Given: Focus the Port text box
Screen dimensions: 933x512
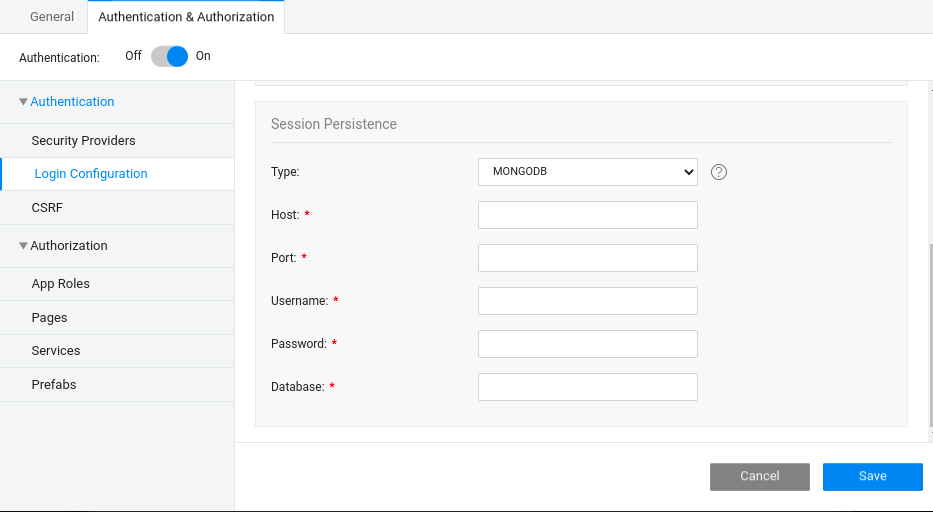Looking at the screenshot, I should (x=587, y=258).
